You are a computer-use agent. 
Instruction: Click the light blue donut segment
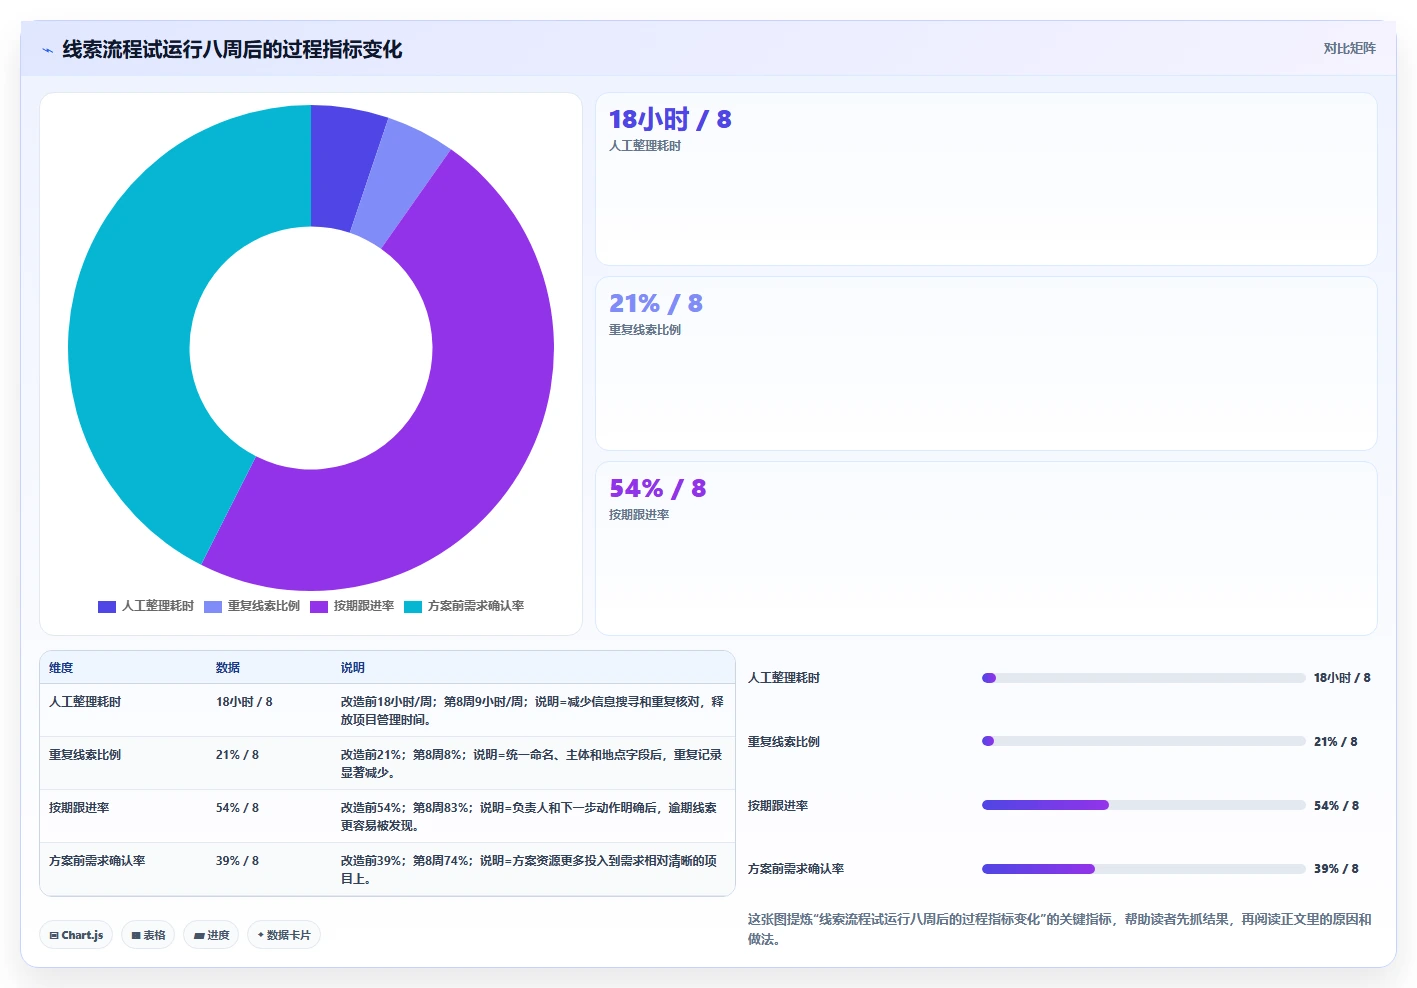(395, 185)
